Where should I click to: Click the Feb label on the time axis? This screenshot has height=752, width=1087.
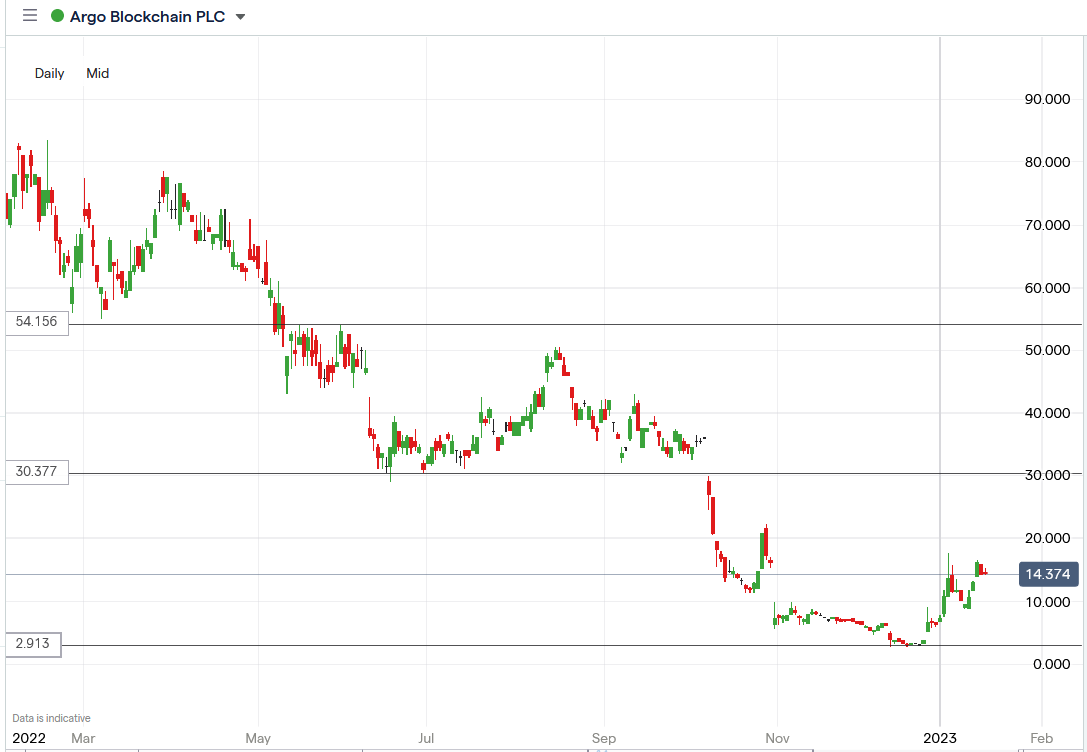point(1041,738)
